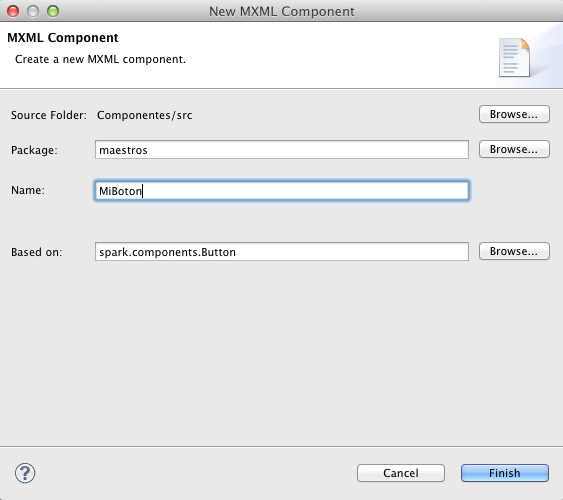Click the Package label
Image resolution: width=563 pixels, height=500 pixels.
coord(34,150)
